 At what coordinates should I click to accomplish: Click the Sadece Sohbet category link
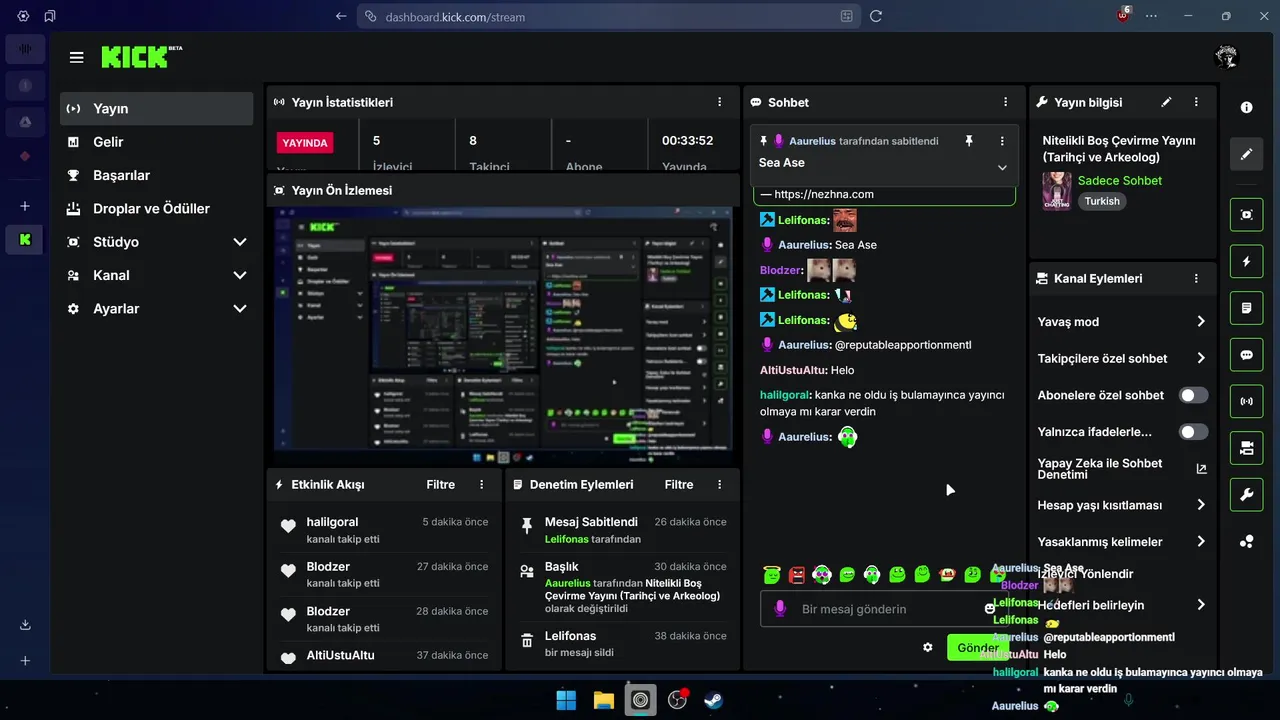point(1120,180)
